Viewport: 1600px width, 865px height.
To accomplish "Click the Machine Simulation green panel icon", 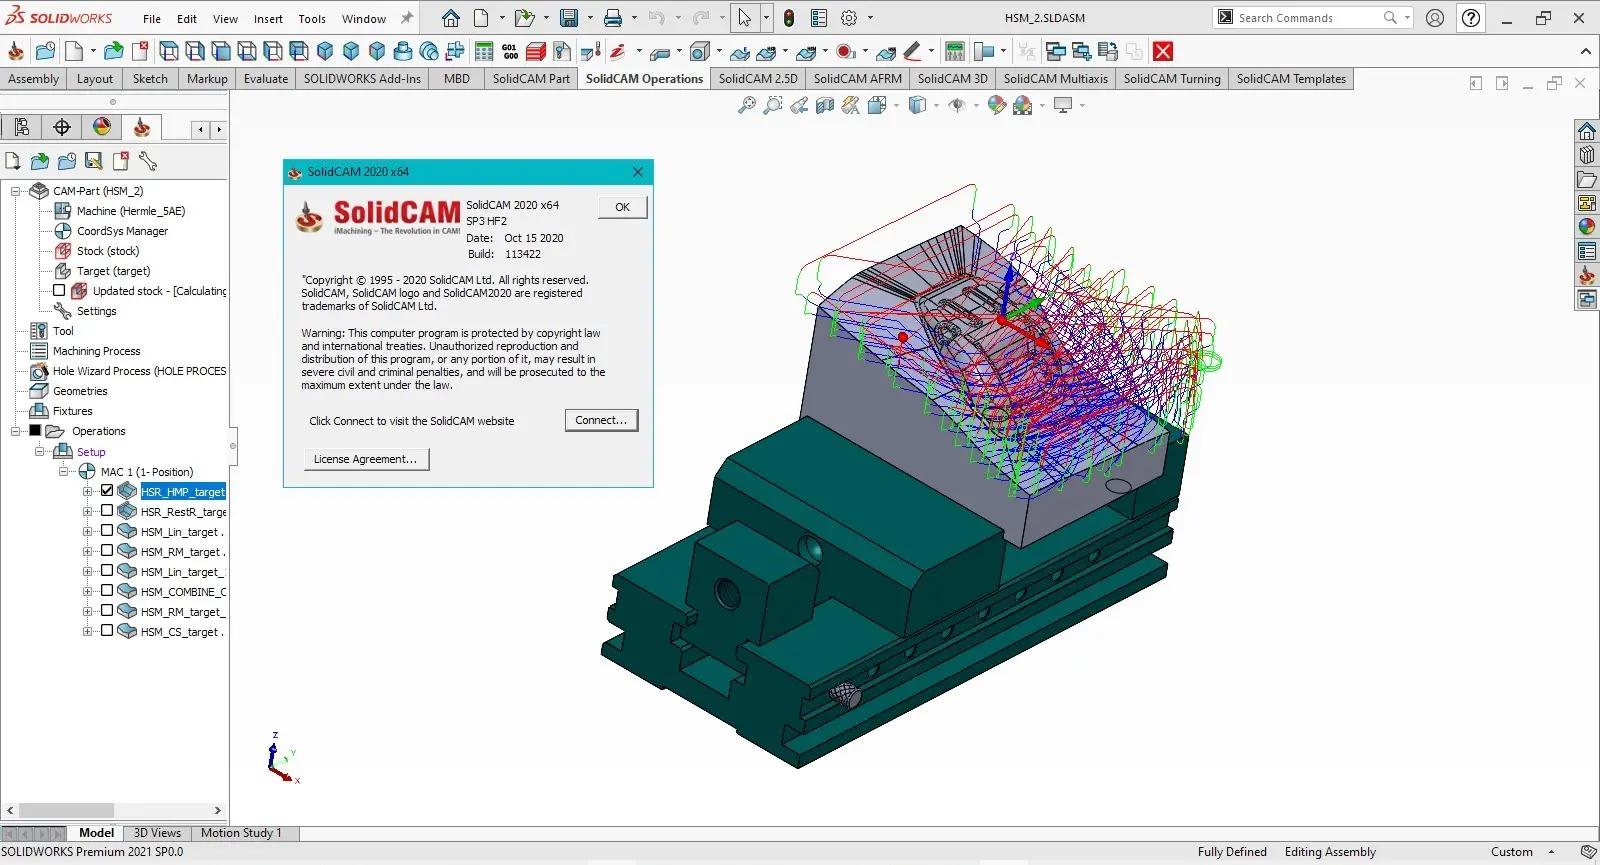I will (x=955, y=51).
